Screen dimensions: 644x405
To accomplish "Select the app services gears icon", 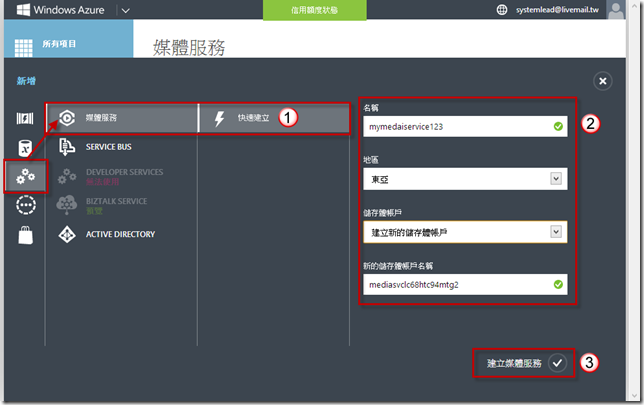I will tap(25, 177).
